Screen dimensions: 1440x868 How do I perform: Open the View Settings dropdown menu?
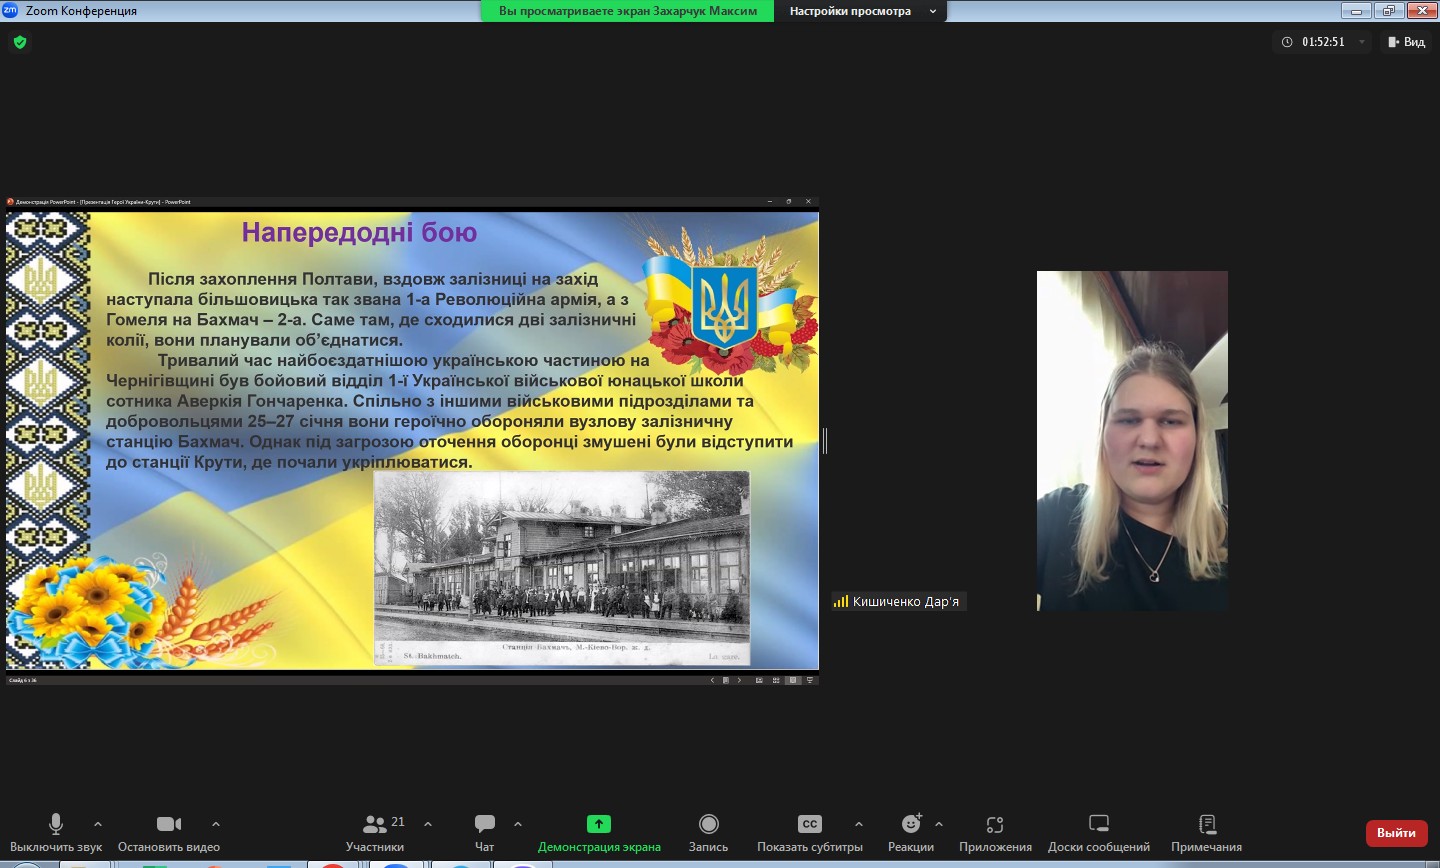click(x=860, y=11)
